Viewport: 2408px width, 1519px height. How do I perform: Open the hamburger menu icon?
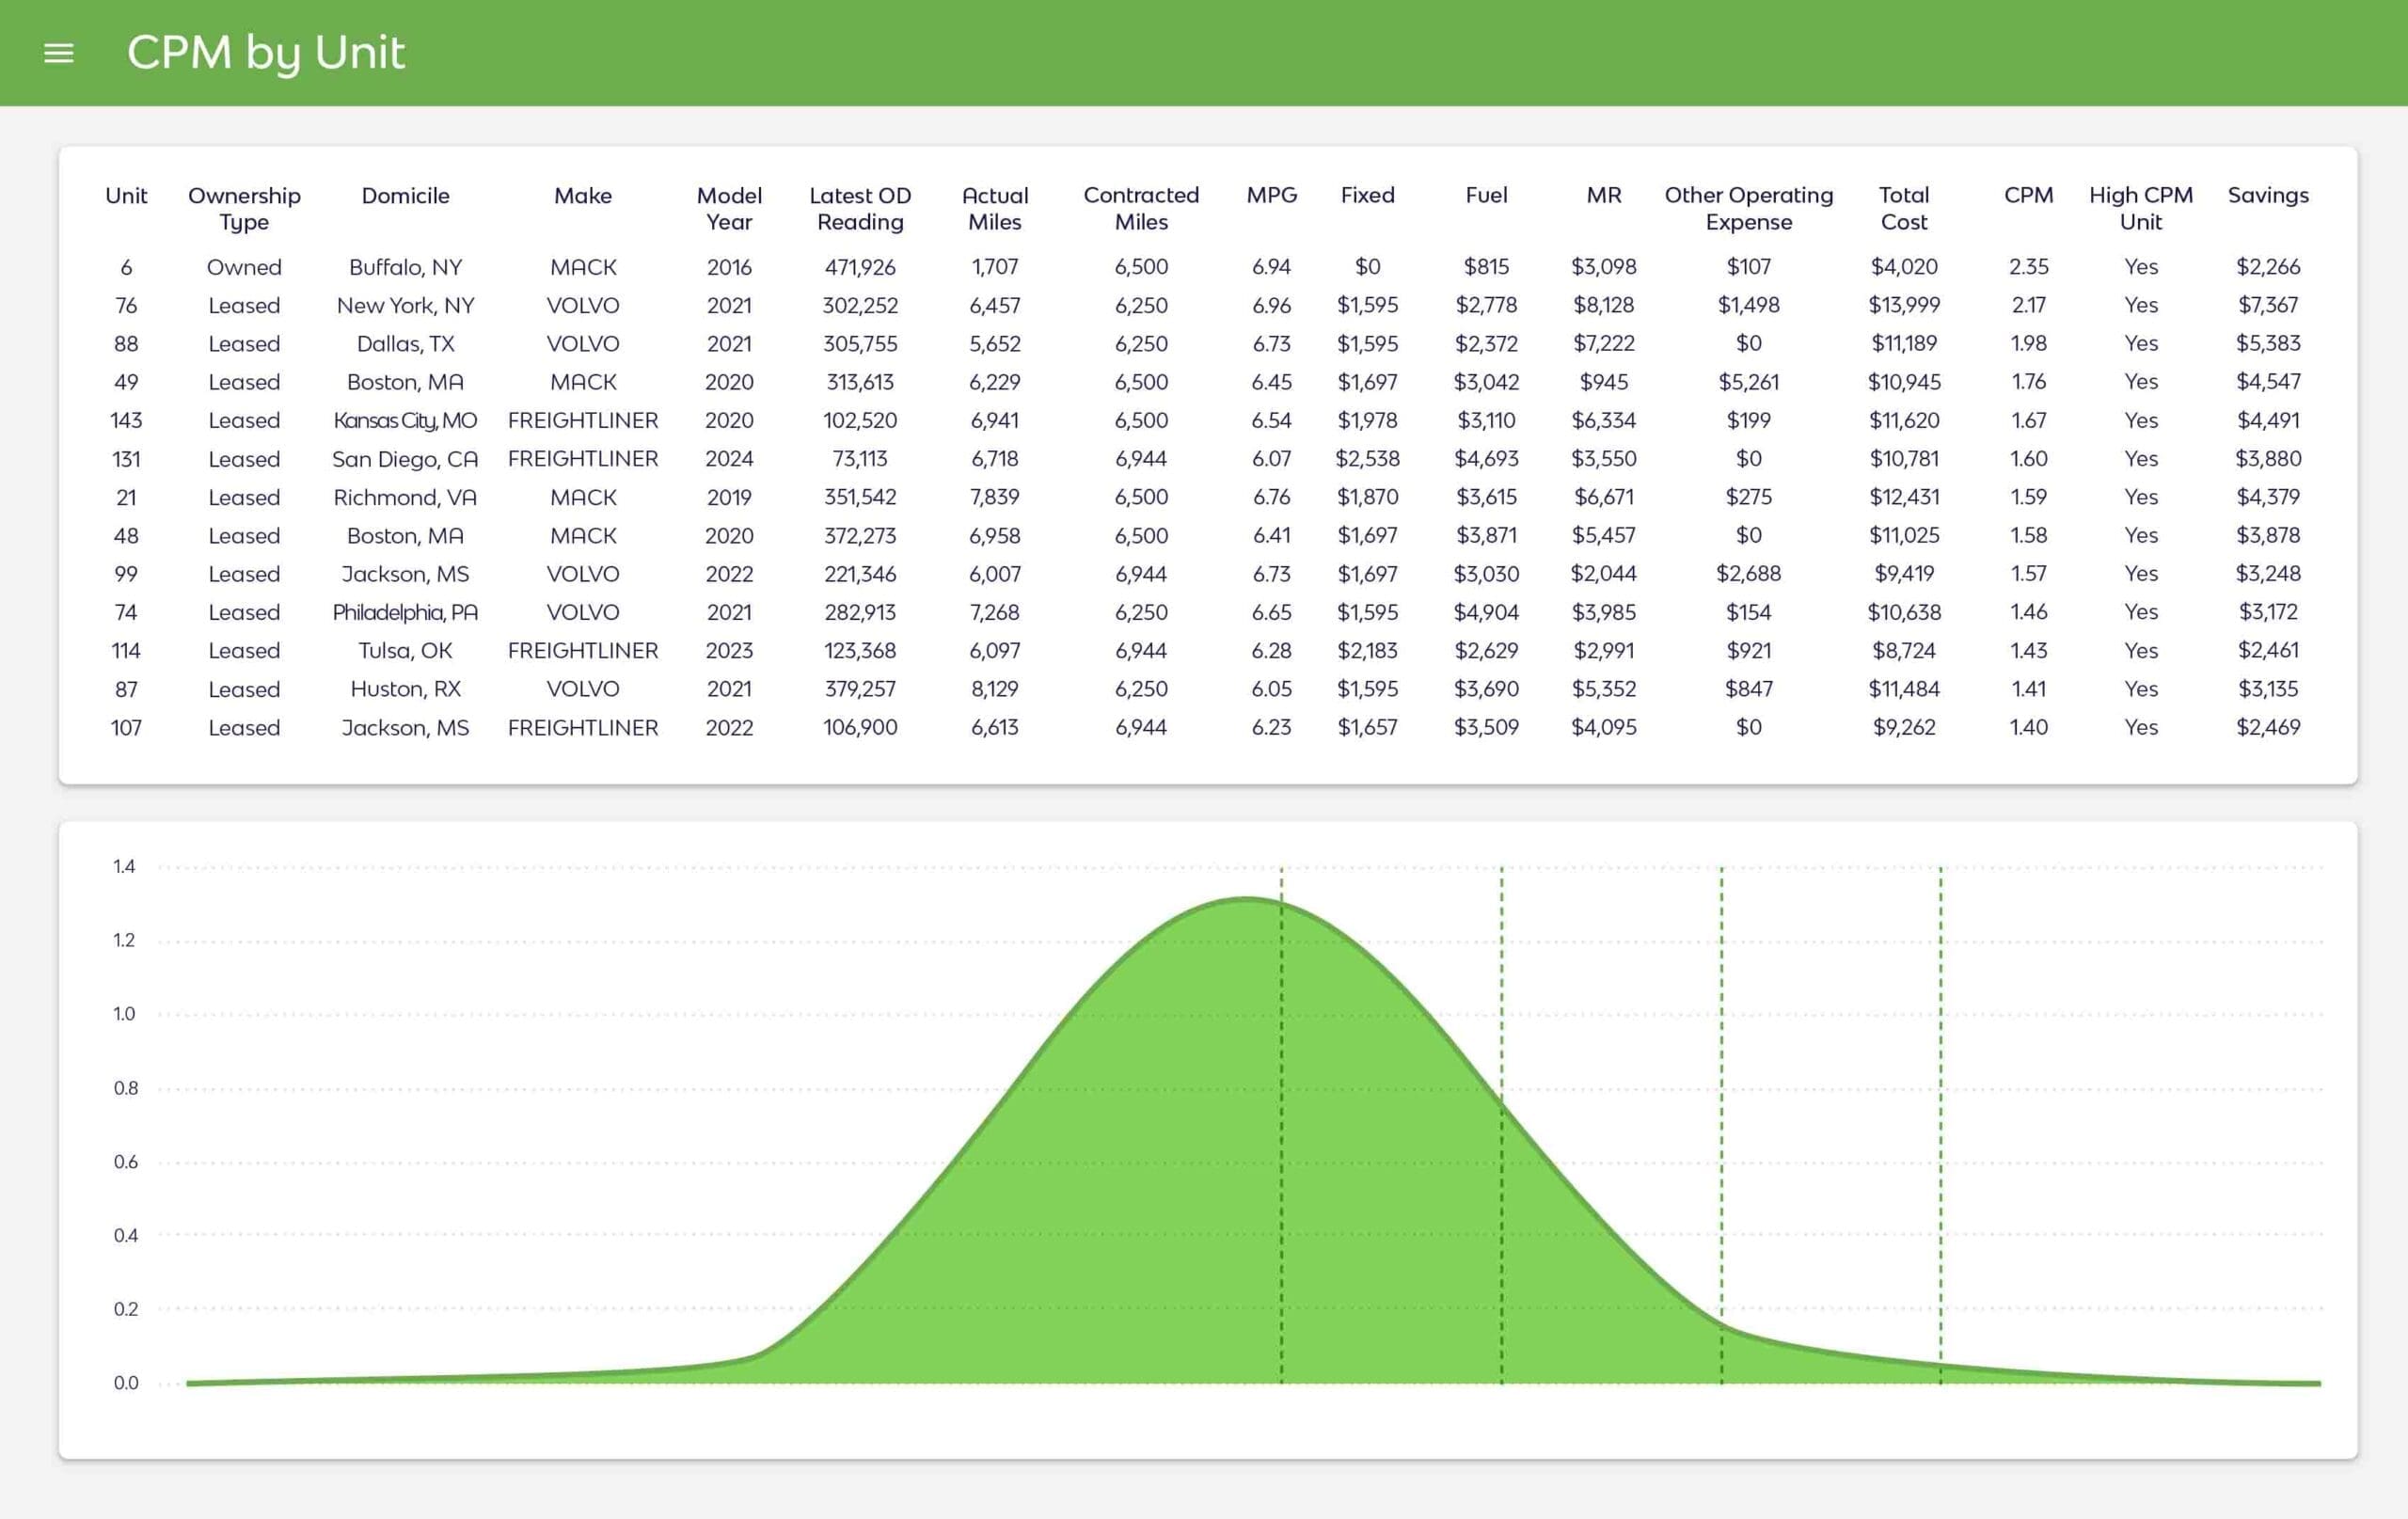click(59, 53)
